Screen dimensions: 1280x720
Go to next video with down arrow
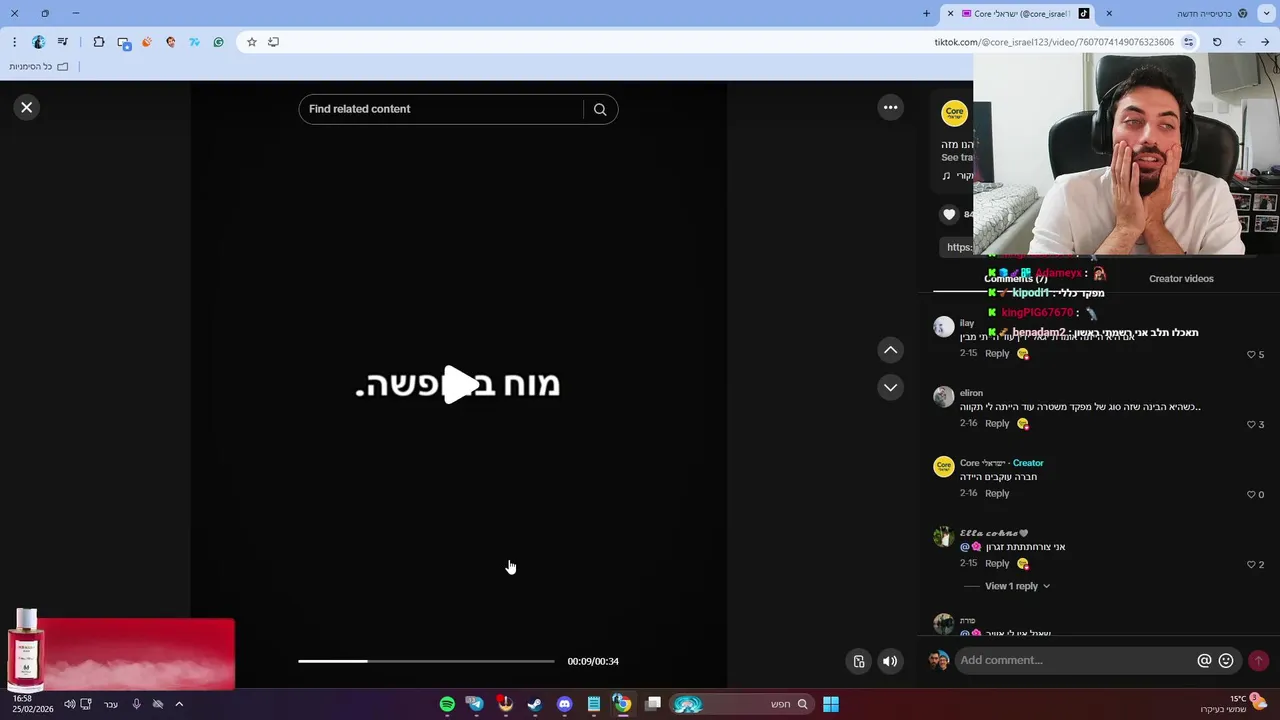click(890, 387)
